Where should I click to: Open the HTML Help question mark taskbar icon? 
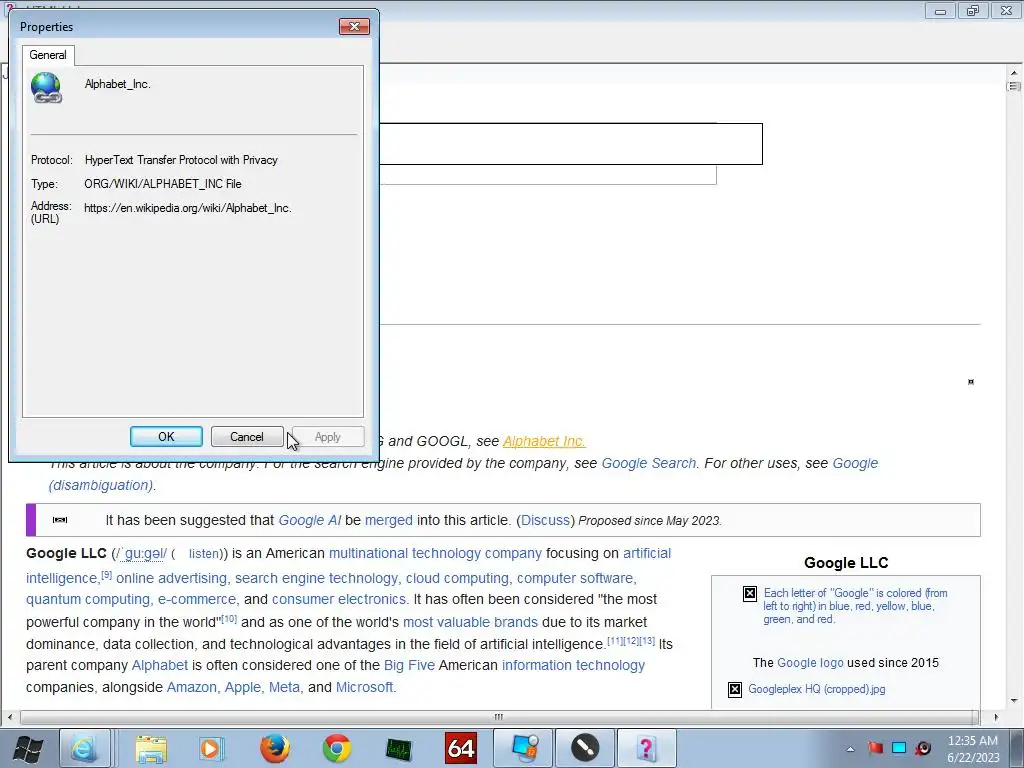[x=647, y=748]
